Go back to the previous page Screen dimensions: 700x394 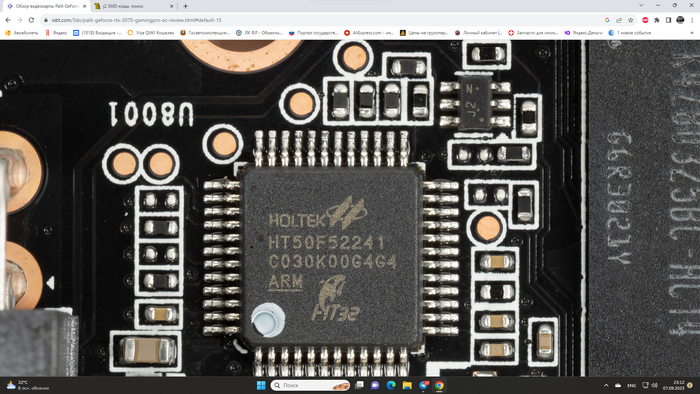pyautogui.click(x=8, y=20)
